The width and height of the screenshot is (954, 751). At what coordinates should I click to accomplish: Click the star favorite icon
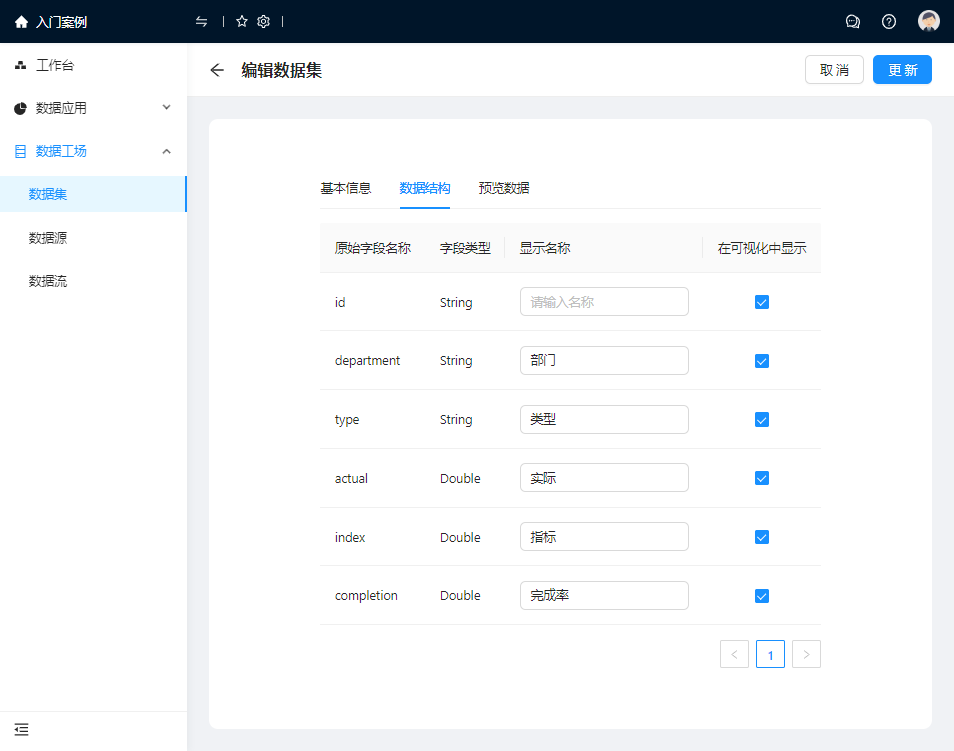coord(241,22)
